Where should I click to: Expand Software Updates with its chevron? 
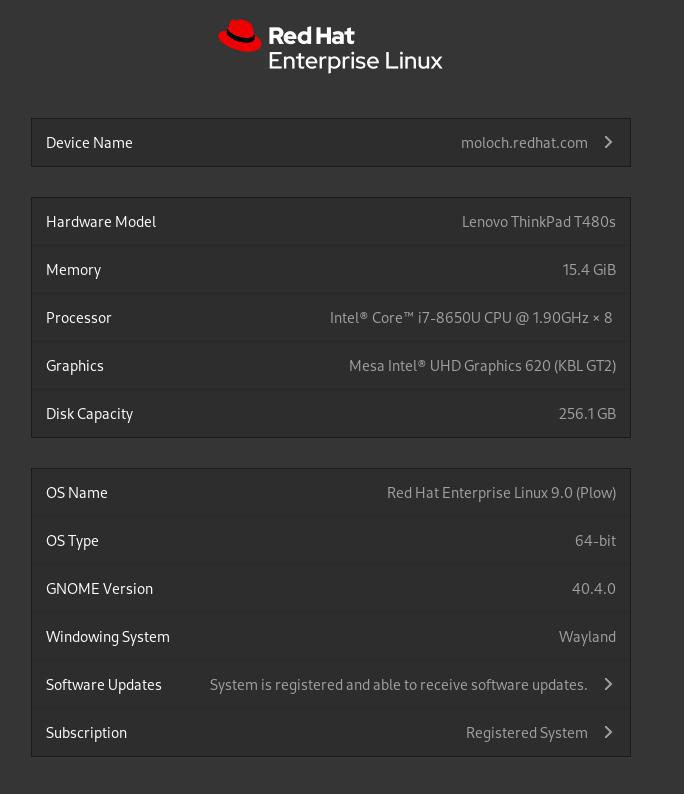click(608, 685)
